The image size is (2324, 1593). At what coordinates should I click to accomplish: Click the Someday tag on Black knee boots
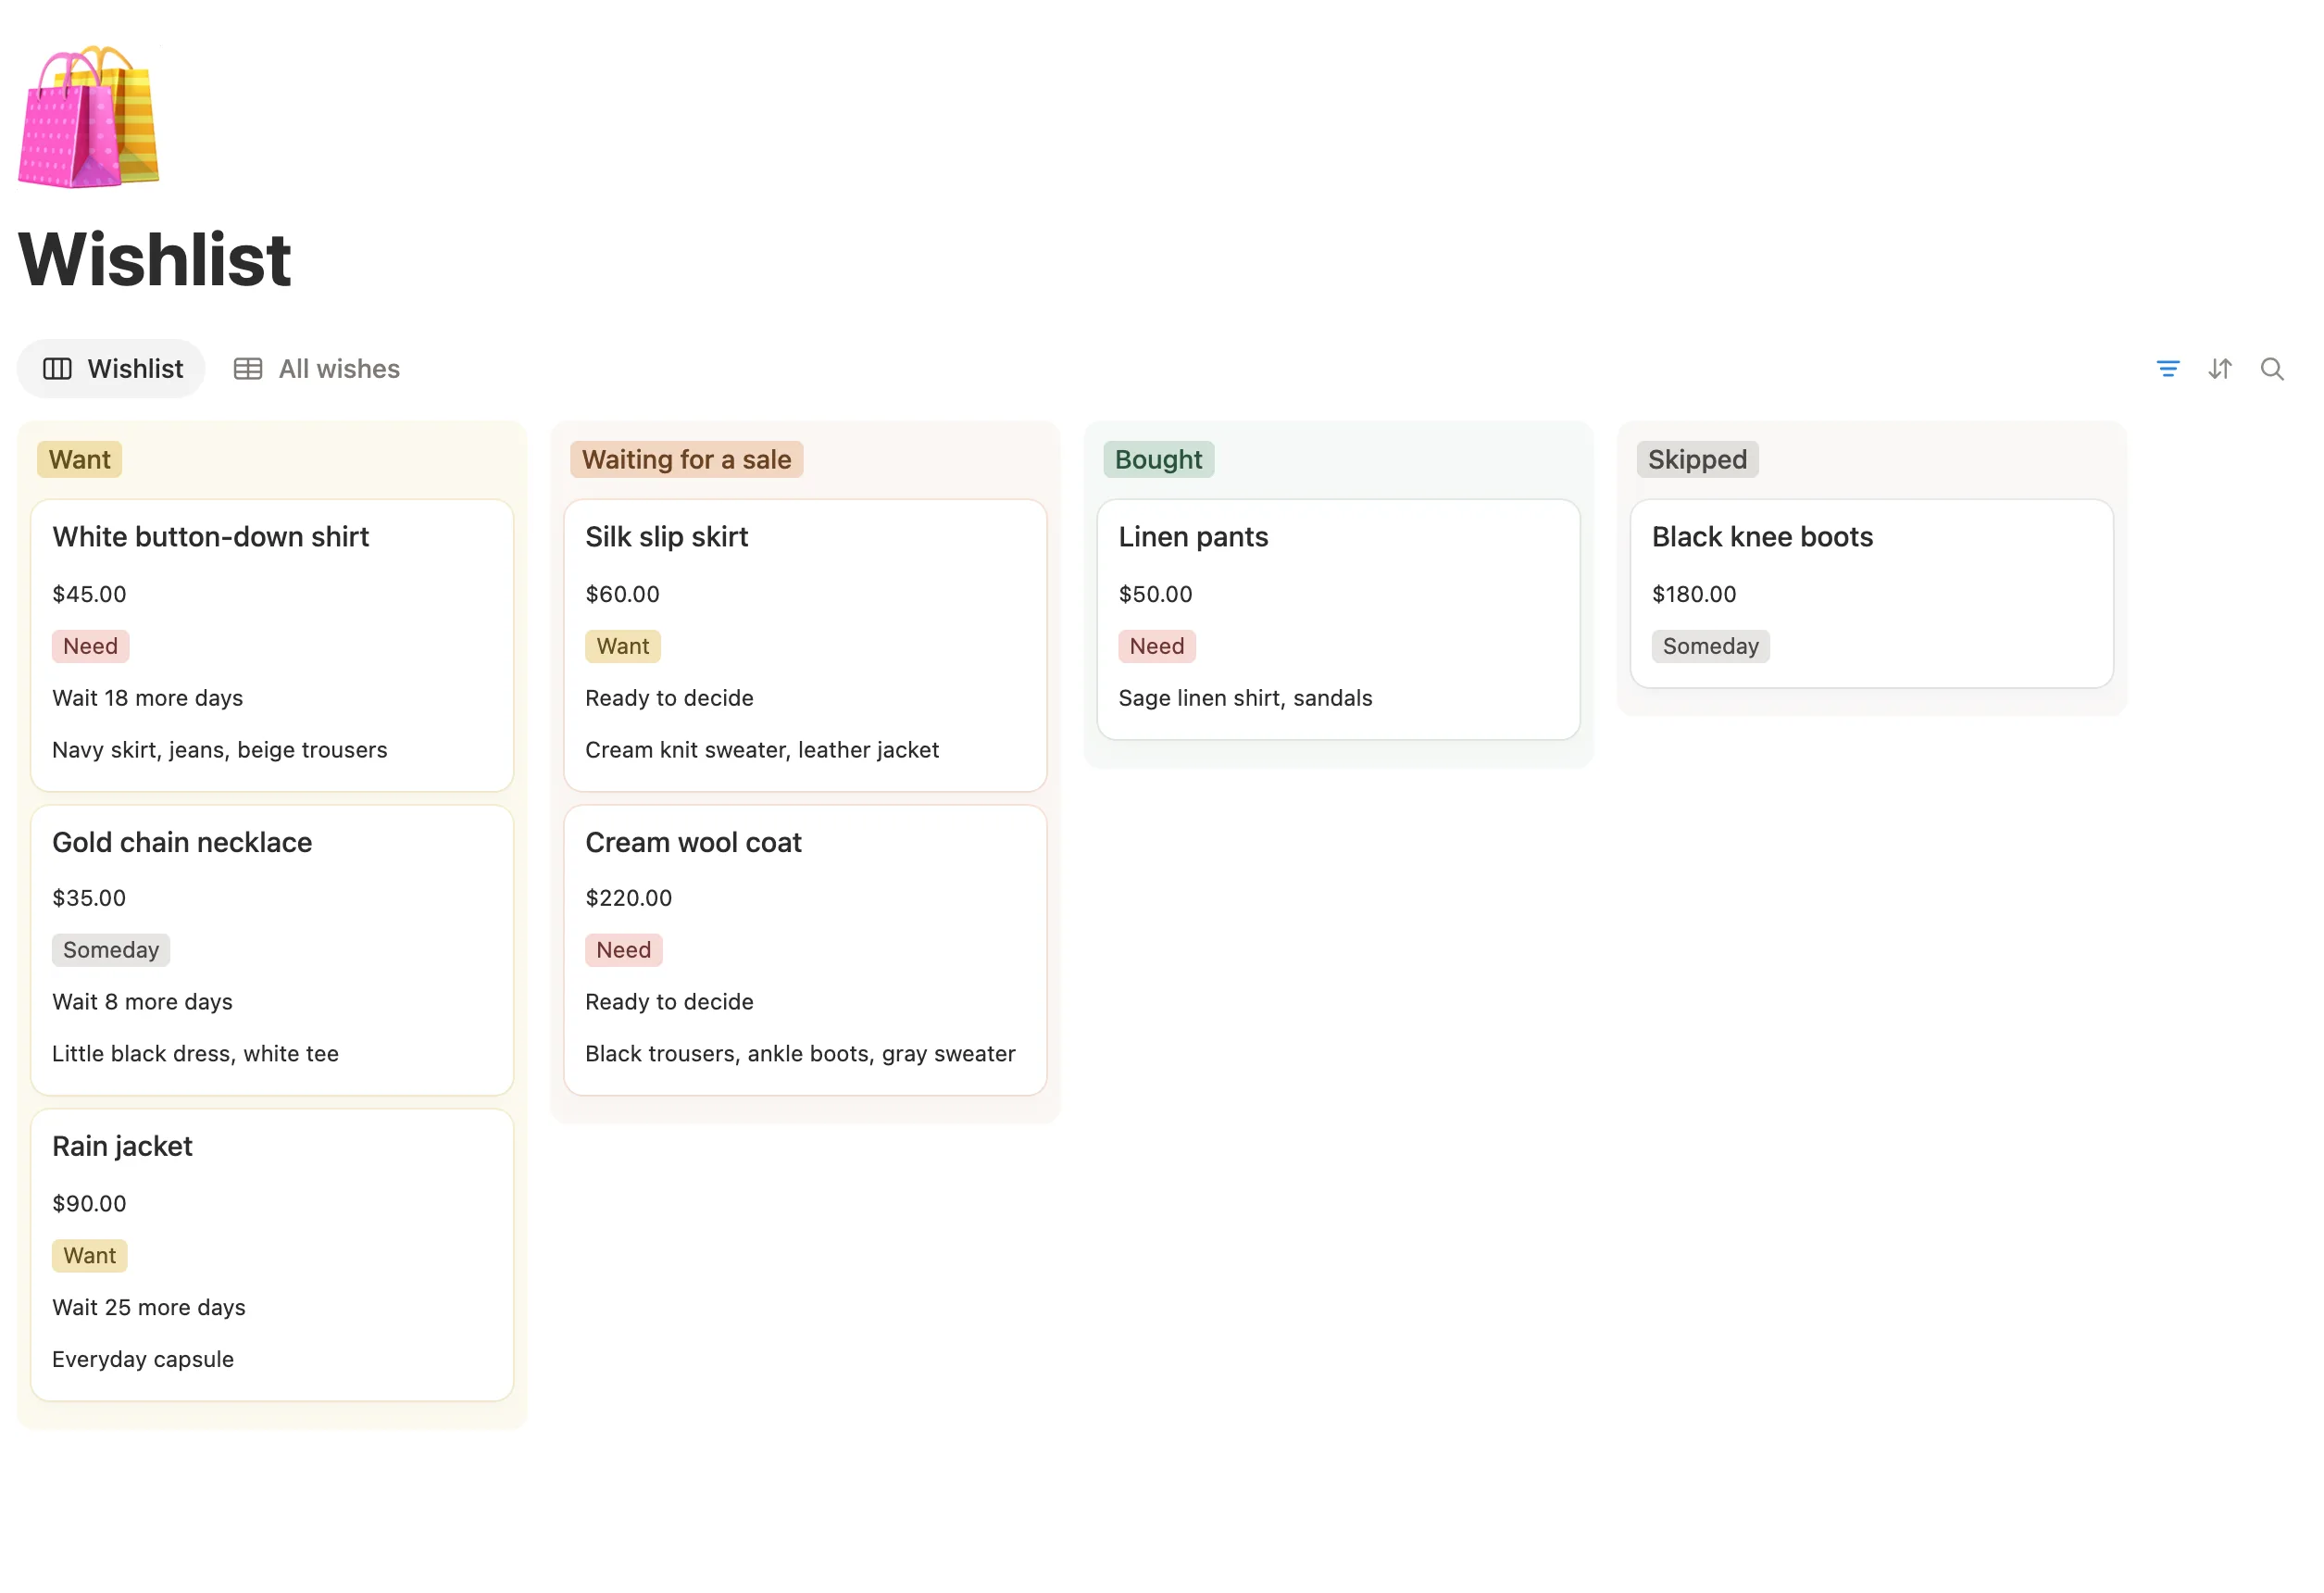point(1710,646)
